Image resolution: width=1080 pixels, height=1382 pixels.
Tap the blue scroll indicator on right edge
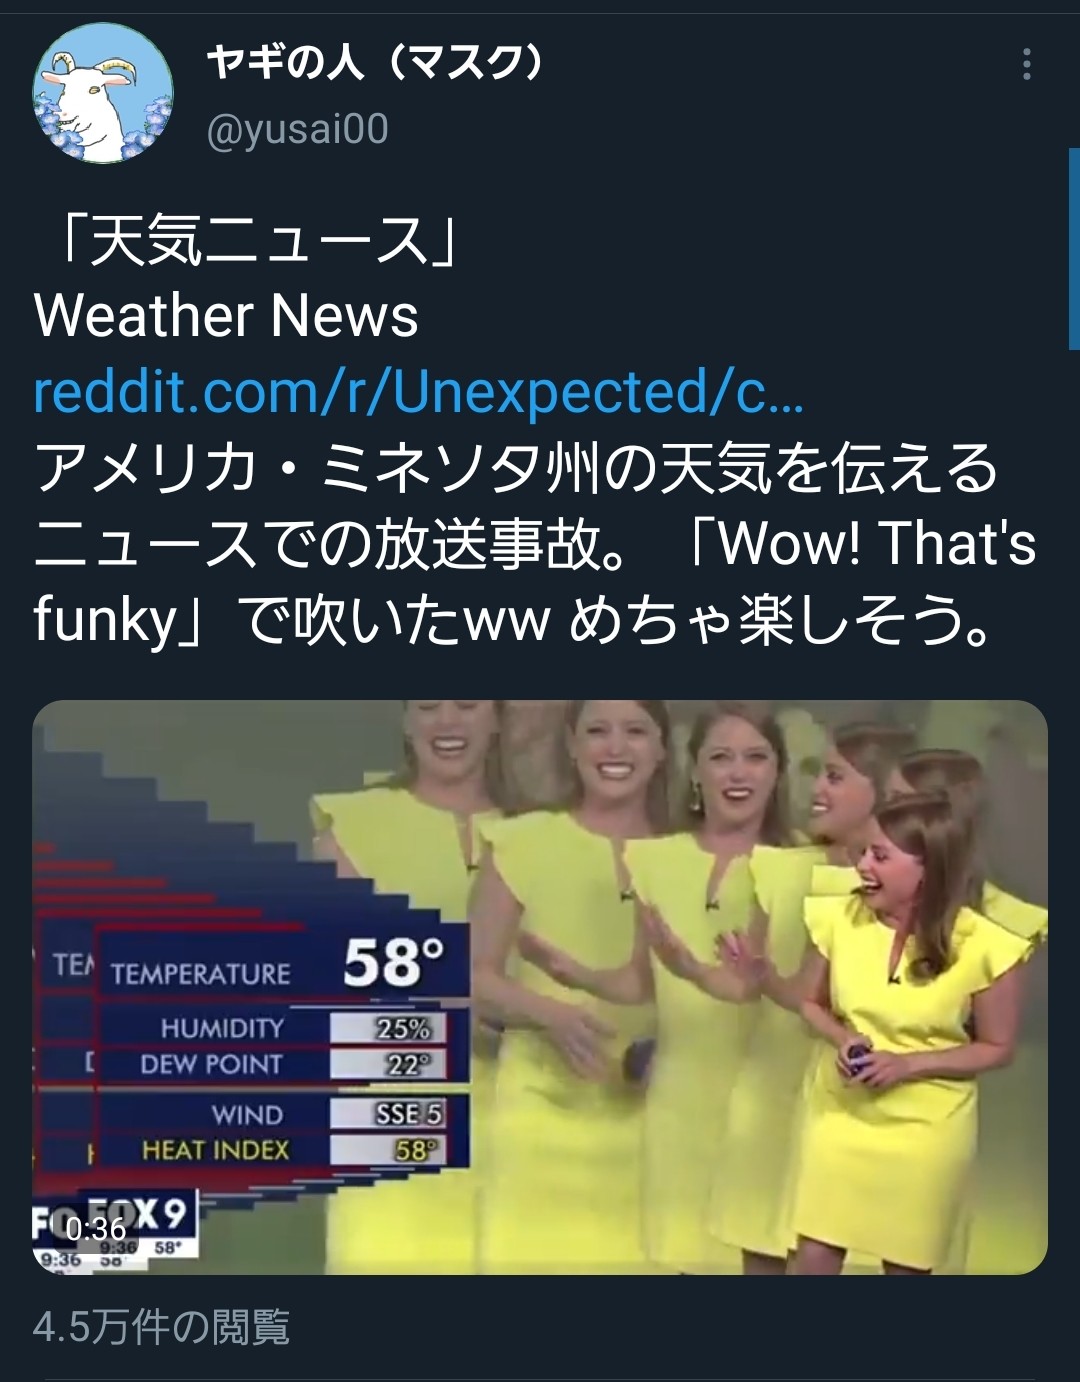point(1074,248)
